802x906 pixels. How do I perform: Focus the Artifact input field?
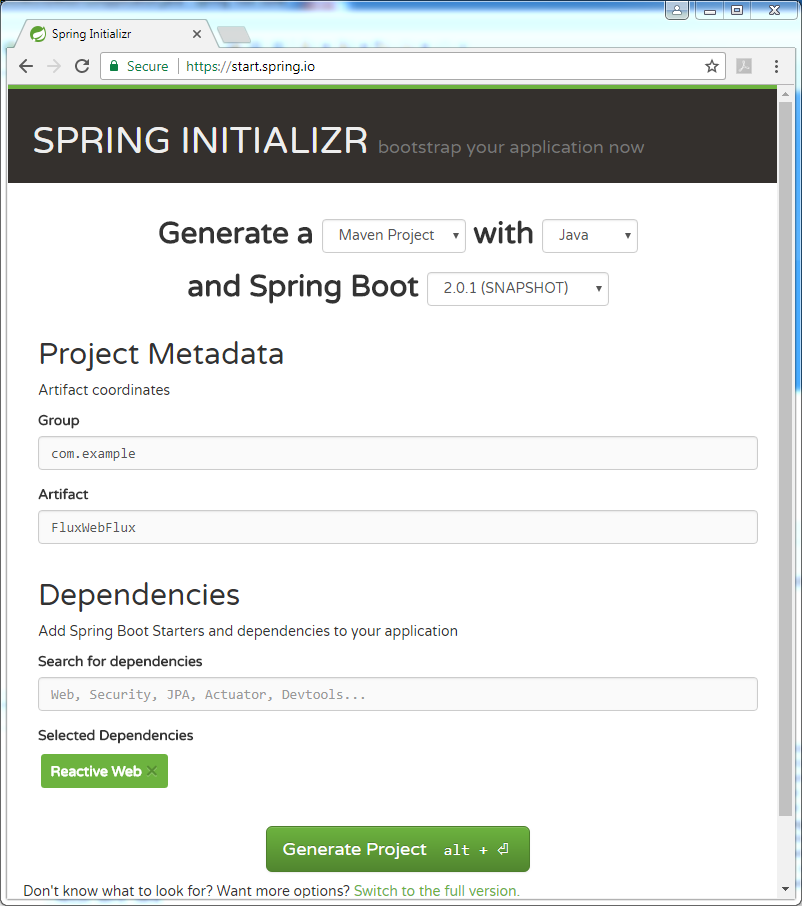point(398,527)
